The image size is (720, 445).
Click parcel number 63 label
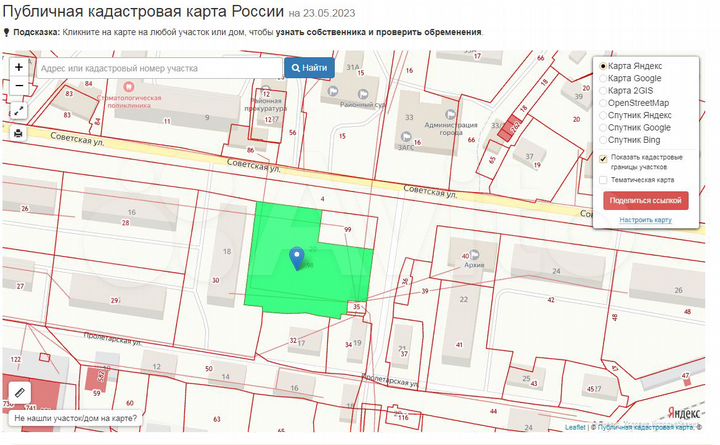[217, 419]
